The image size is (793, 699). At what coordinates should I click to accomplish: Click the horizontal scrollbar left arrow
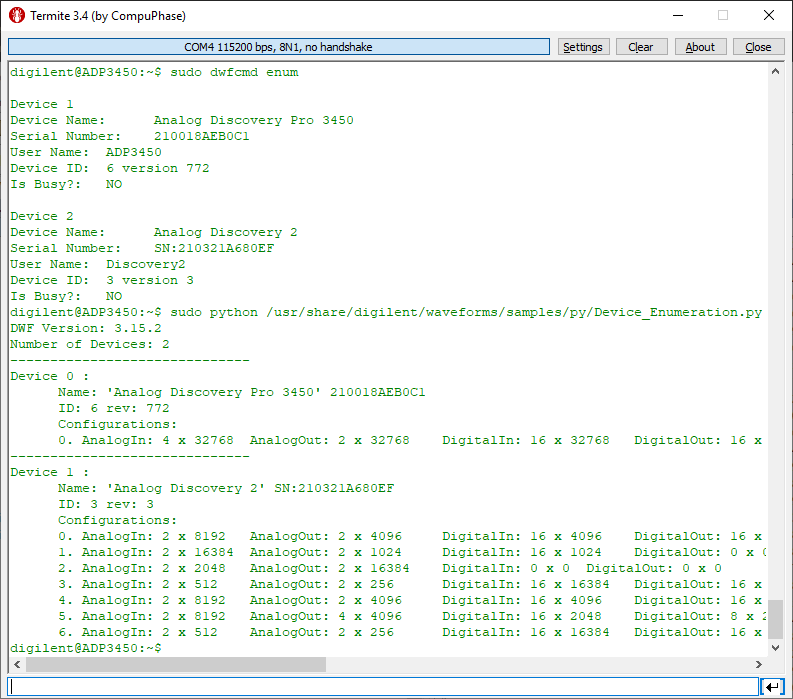[x=17, y=665]
